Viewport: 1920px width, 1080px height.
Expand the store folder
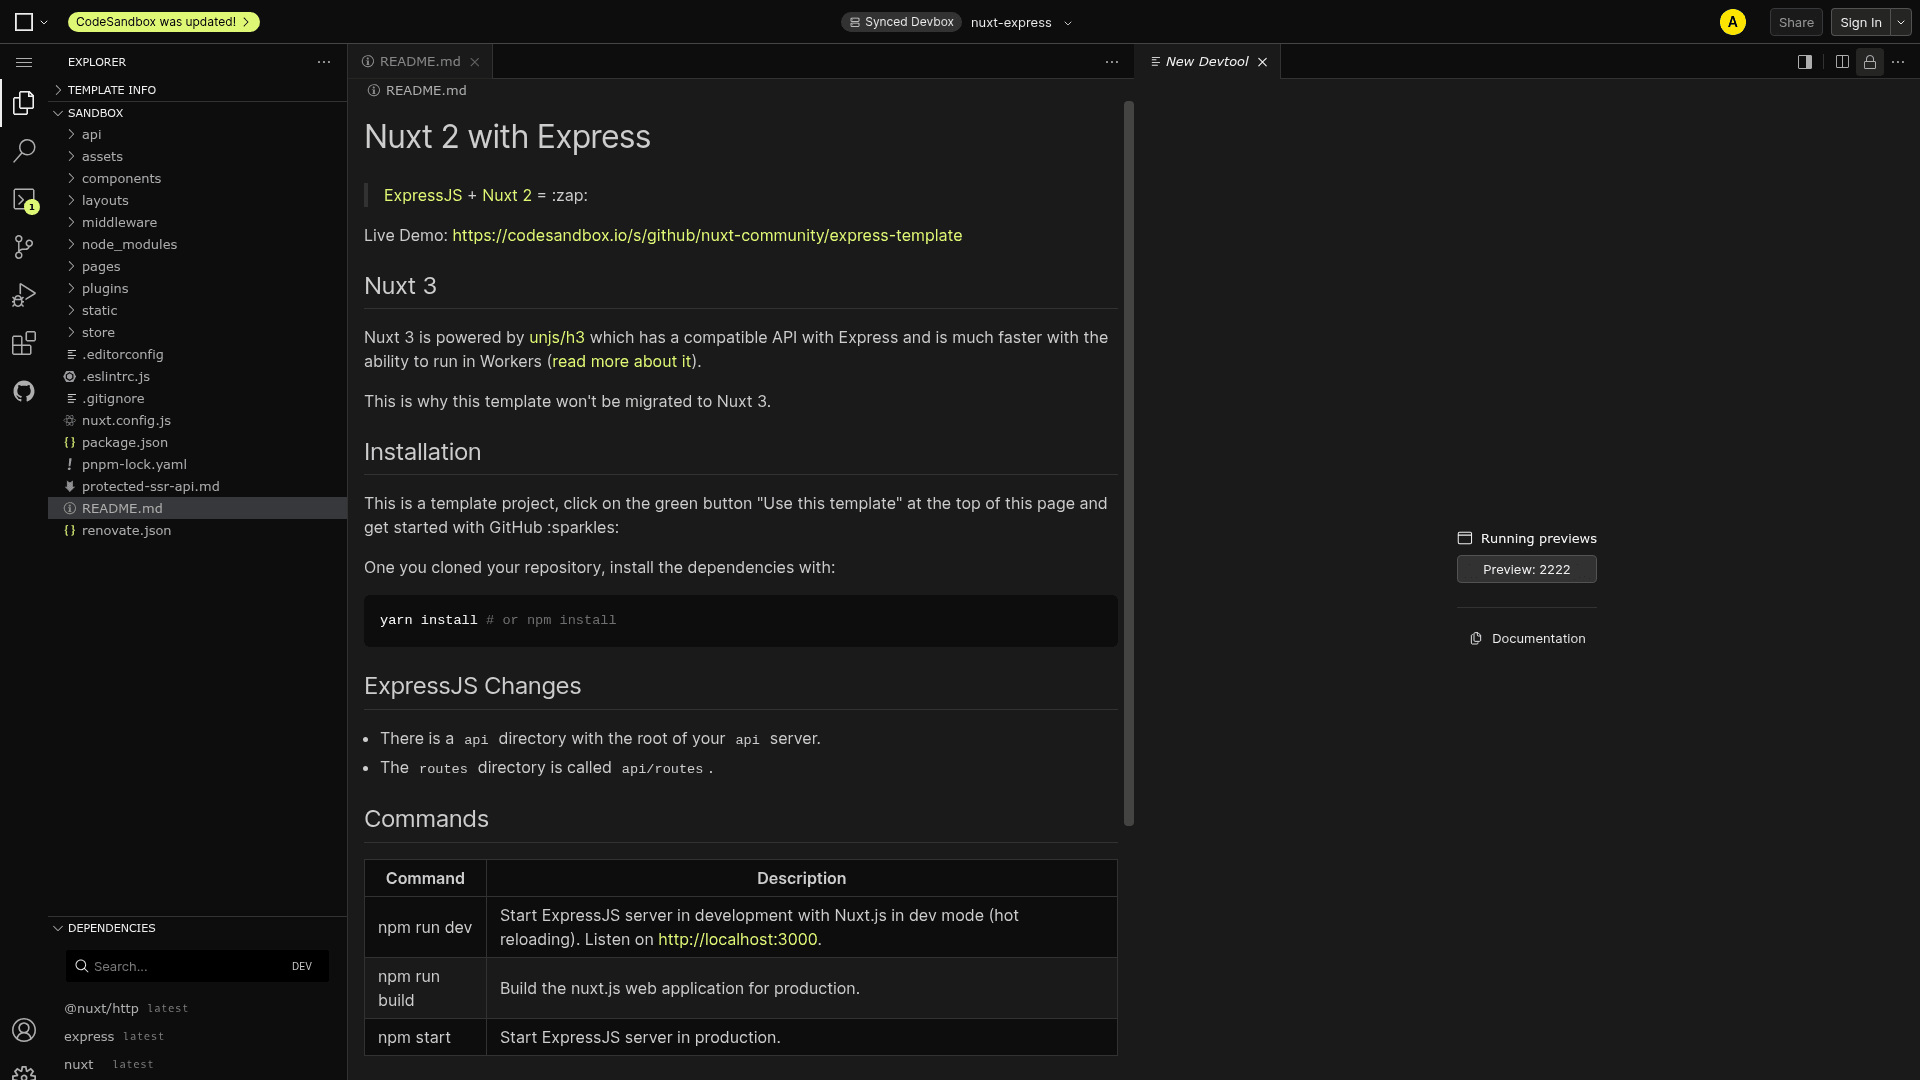click(198, 333)
